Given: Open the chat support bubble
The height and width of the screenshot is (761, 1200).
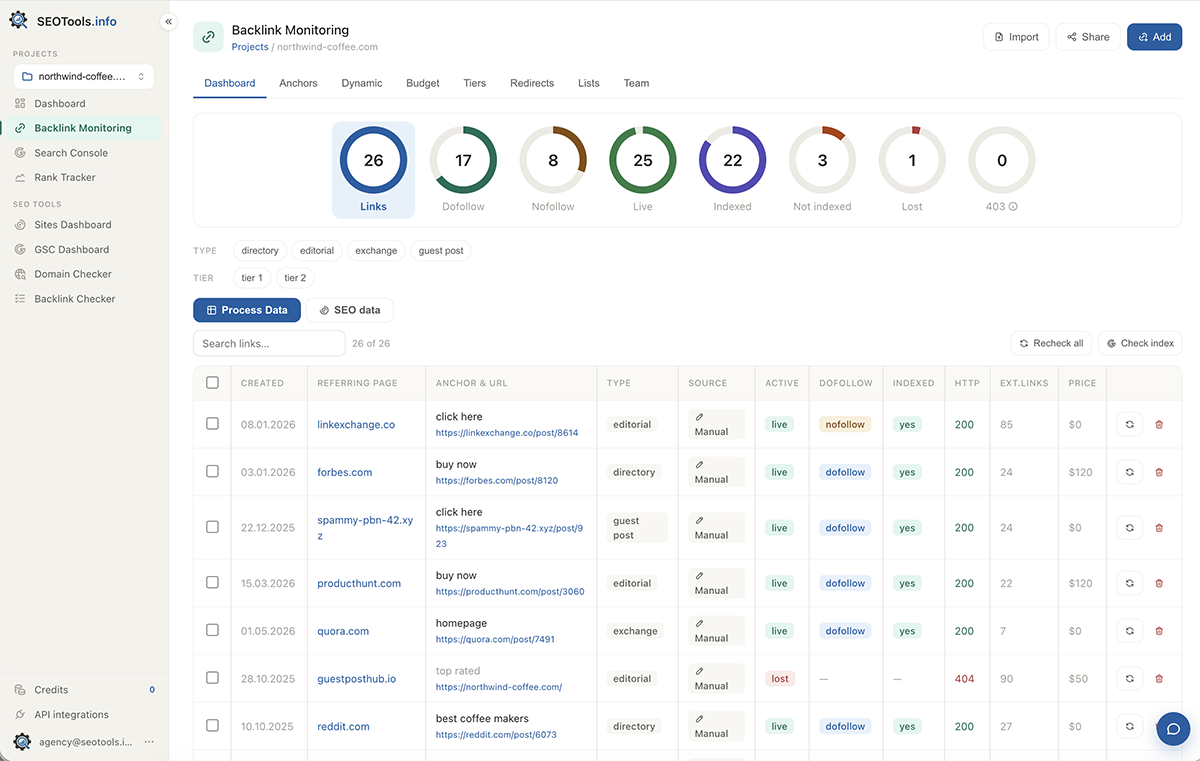Looking at the screenshot, I should 1174,728.
